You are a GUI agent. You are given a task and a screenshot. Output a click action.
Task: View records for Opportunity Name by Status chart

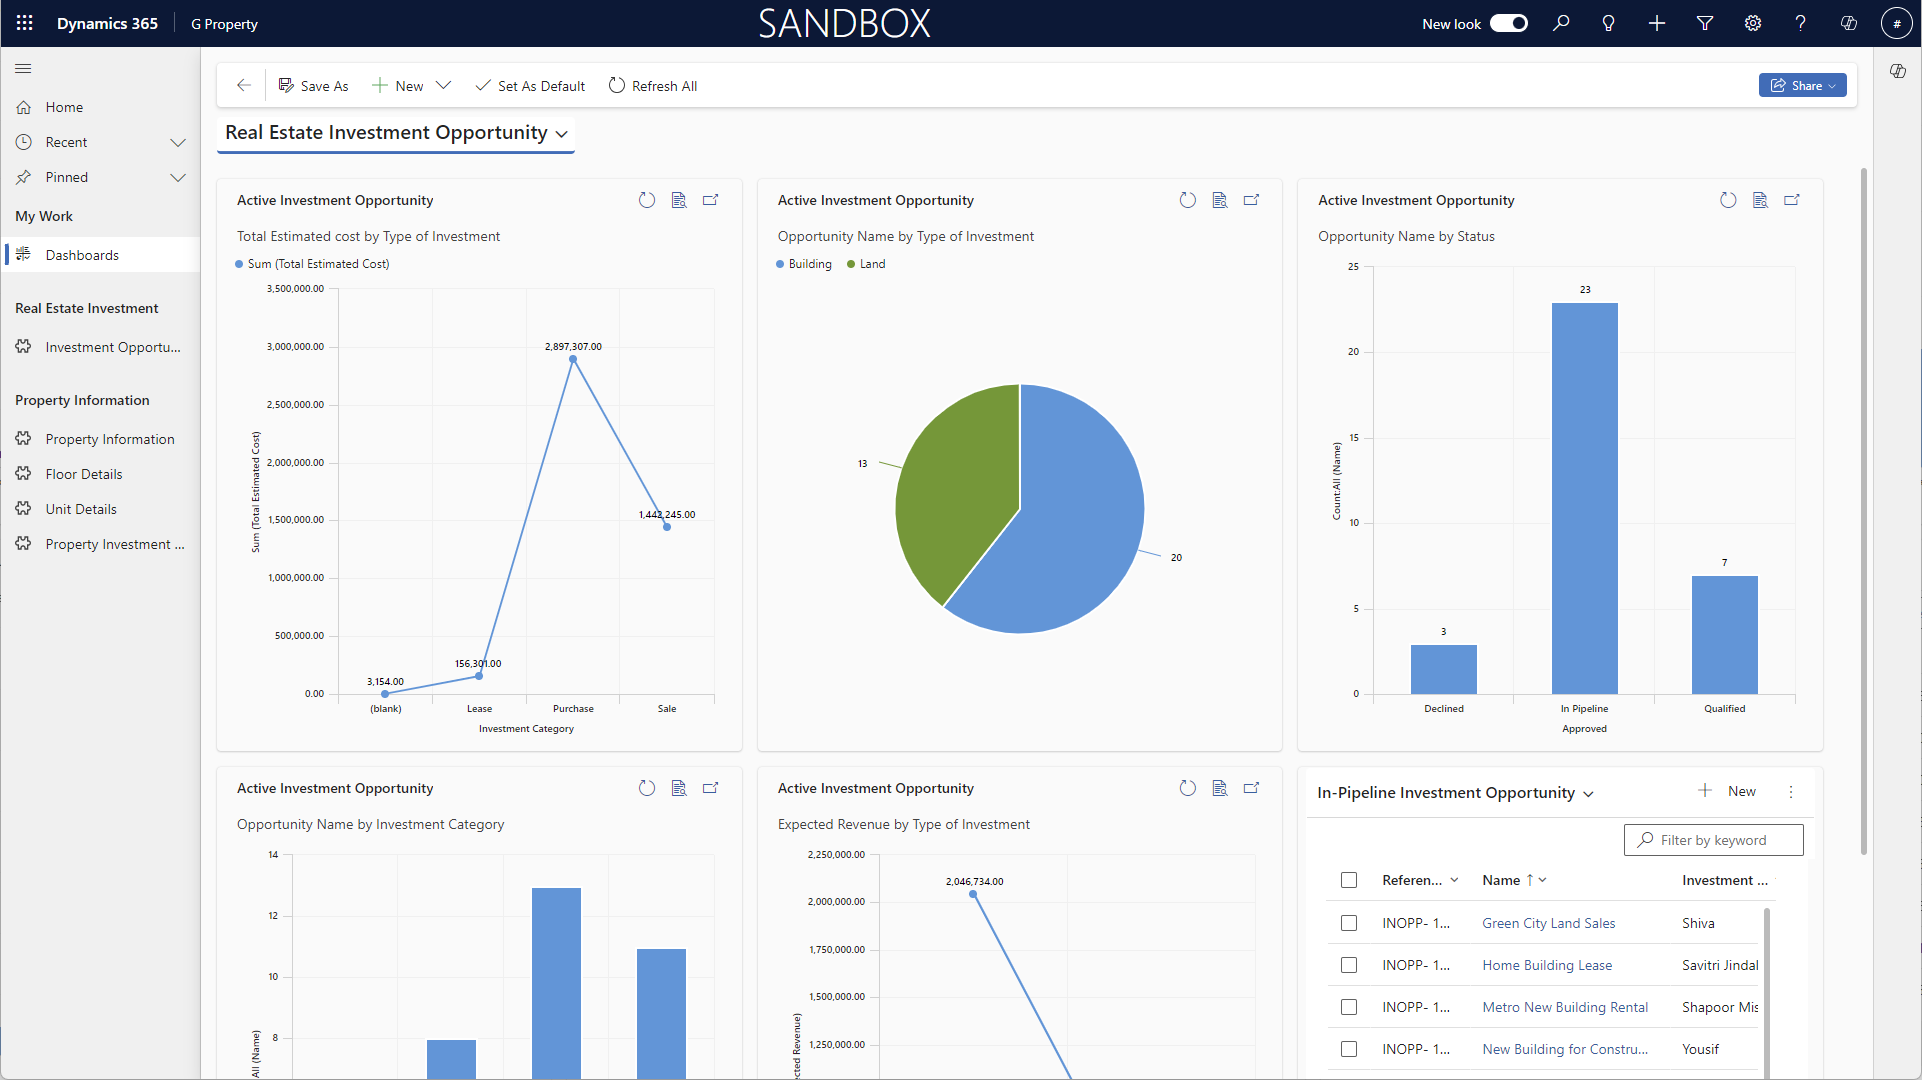pyautogui.click(x=1760, y=200)
